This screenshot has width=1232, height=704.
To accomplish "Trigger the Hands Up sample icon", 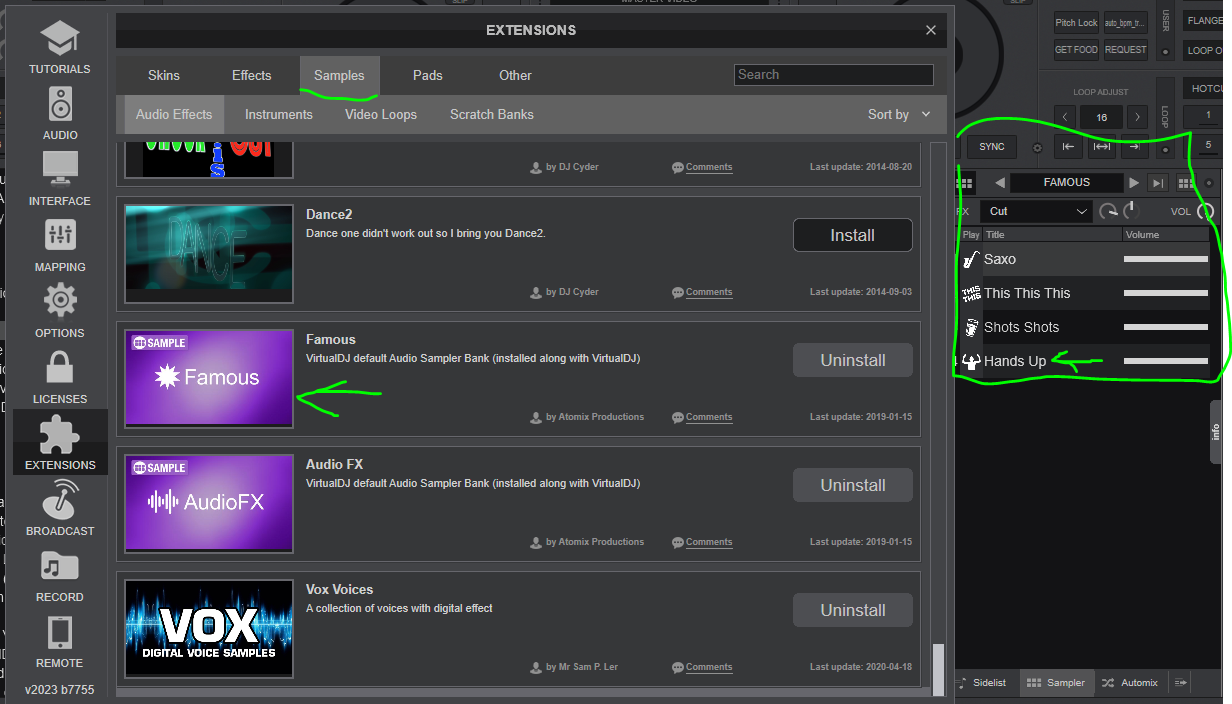I will pyautogui.click(x=970, y=362).
